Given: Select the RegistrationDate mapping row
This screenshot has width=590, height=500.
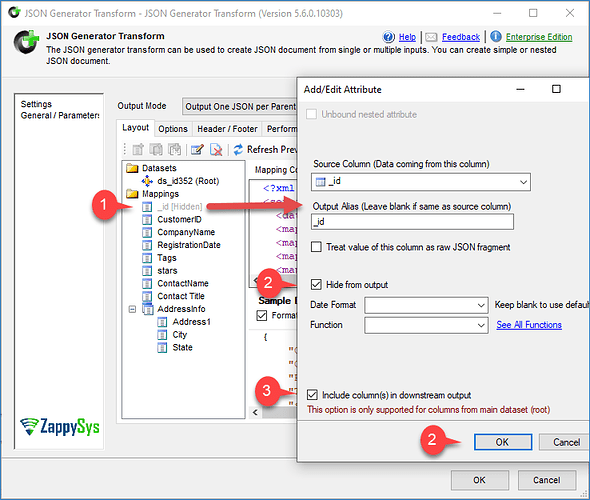Looking at the screenshot, I should click(x=189, y=245).
